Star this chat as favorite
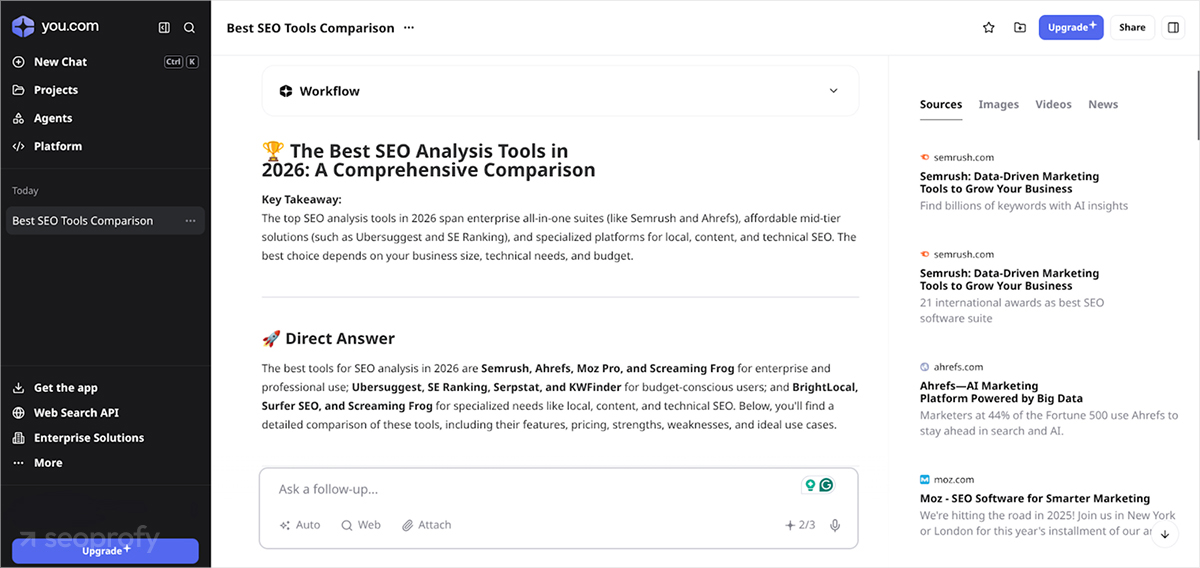 989,28
